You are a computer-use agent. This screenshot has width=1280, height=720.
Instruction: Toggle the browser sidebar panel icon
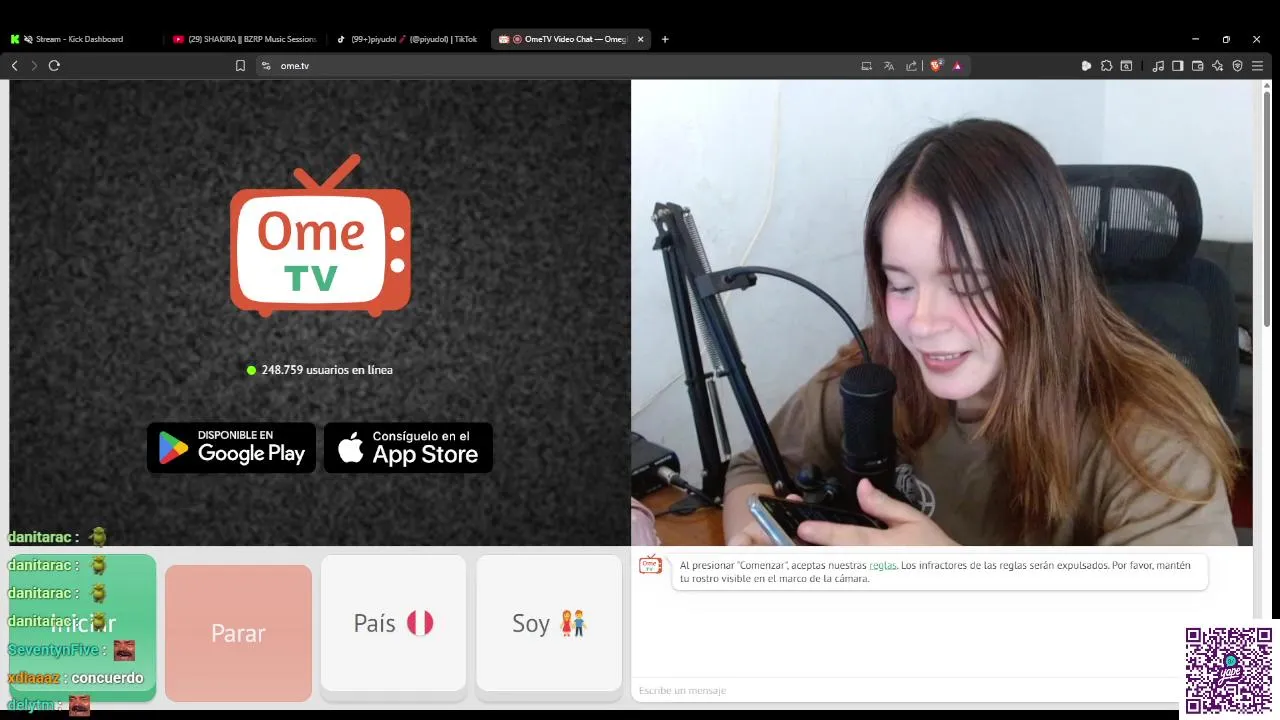tap(1177, 66)
